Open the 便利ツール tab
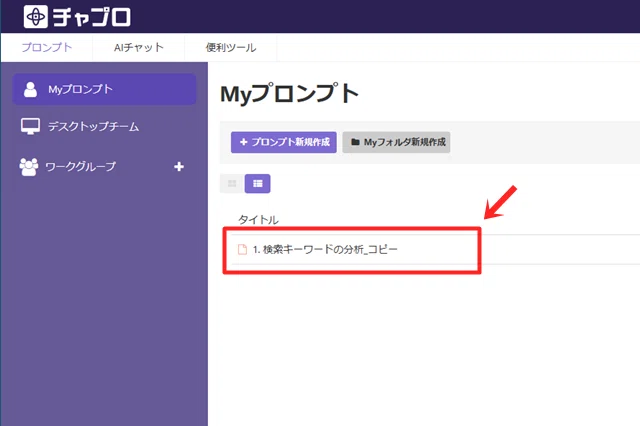640x426 pixels. (231, 48)
